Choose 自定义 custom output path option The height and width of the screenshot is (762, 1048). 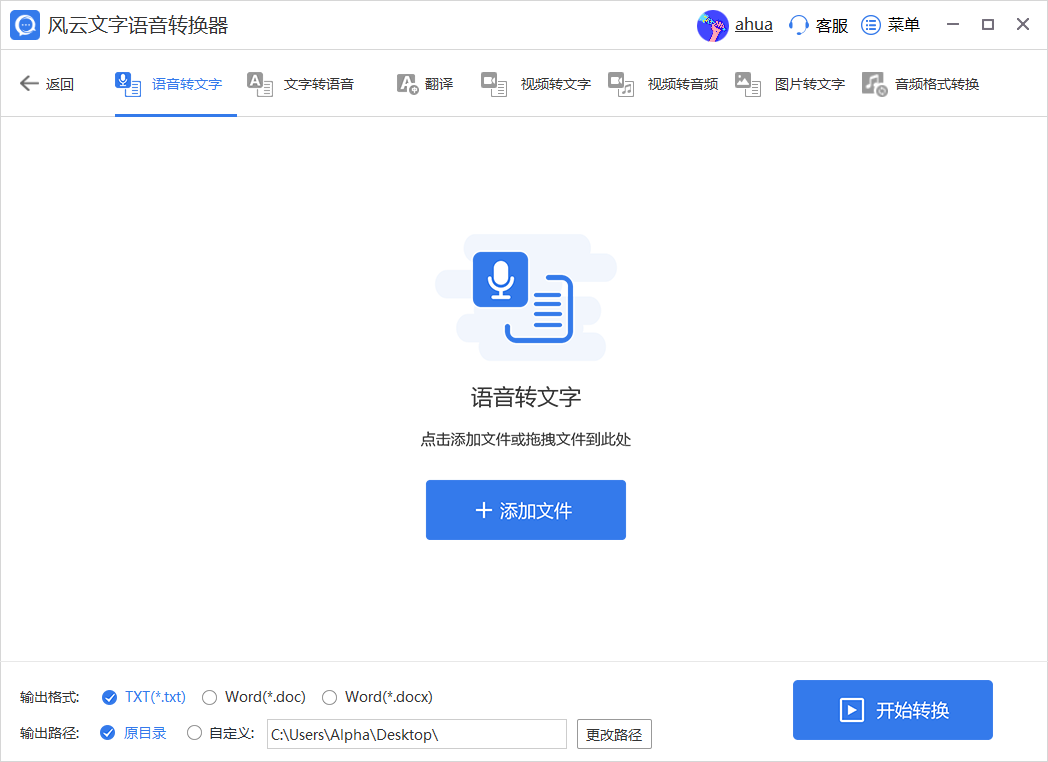[x=195, y=733]
